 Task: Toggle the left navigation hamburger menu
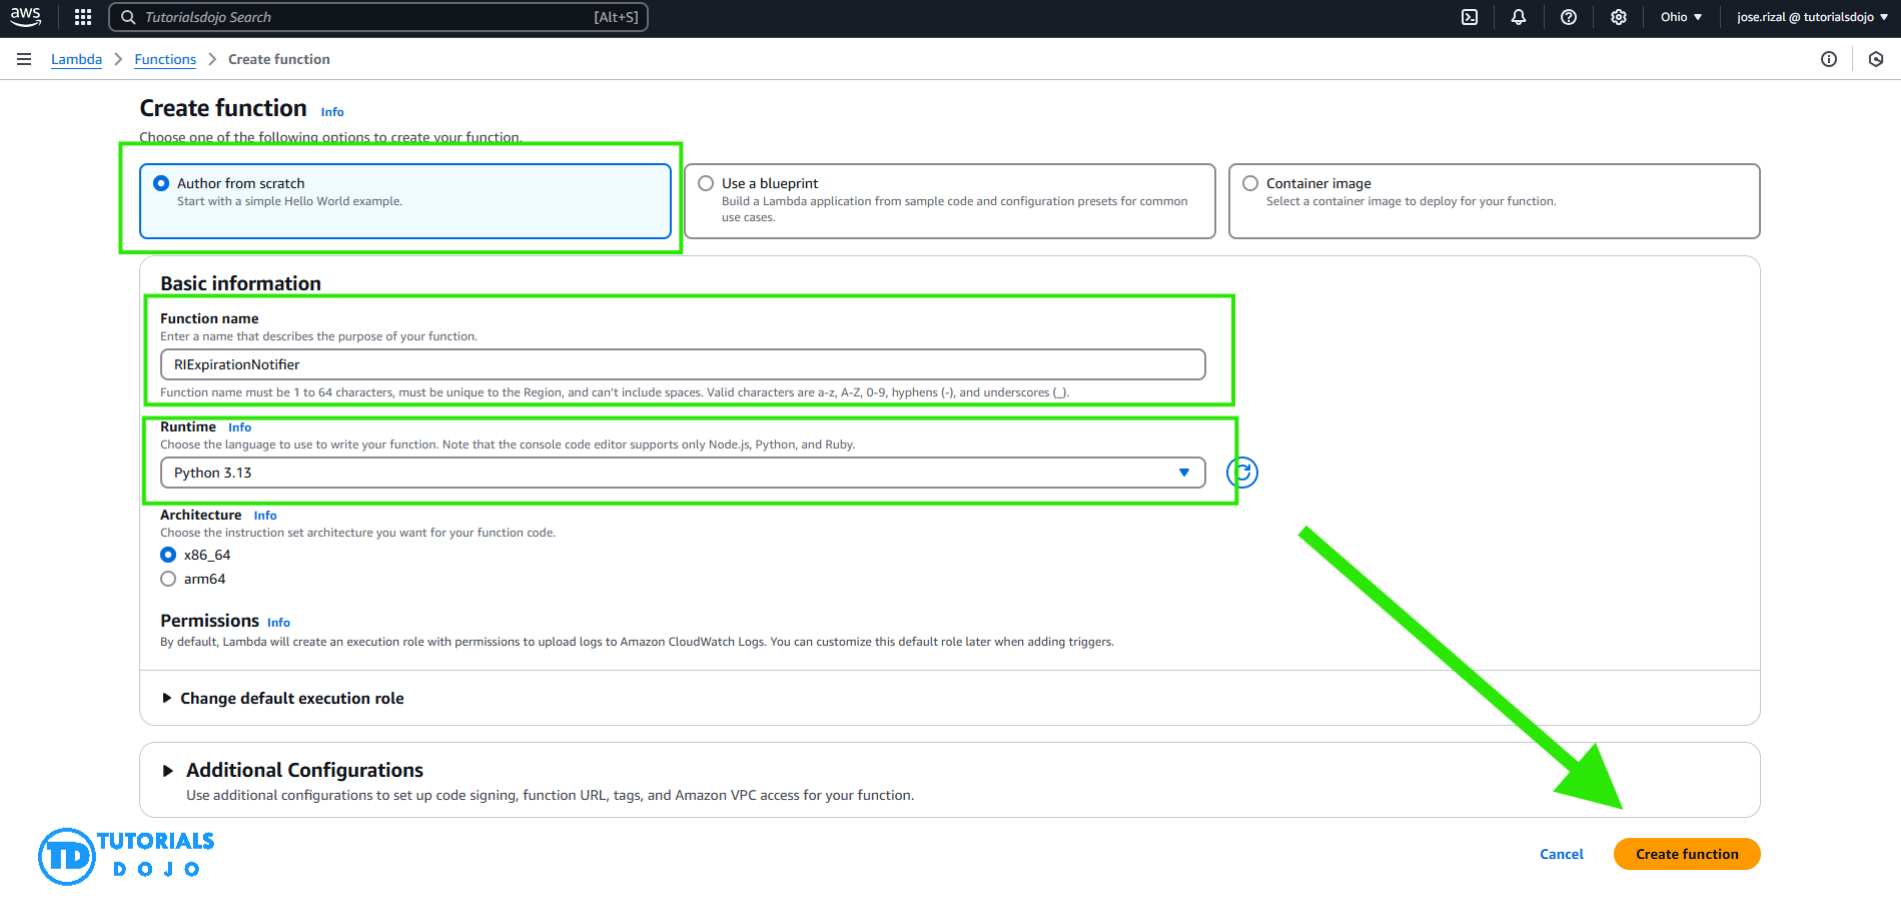point(24,59)
